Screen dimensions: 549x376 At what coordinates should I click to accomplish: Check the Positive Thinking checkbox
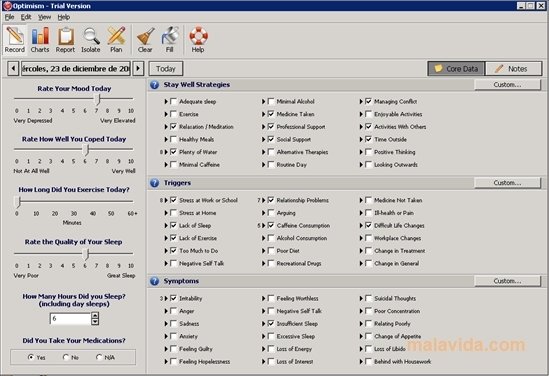368,152
